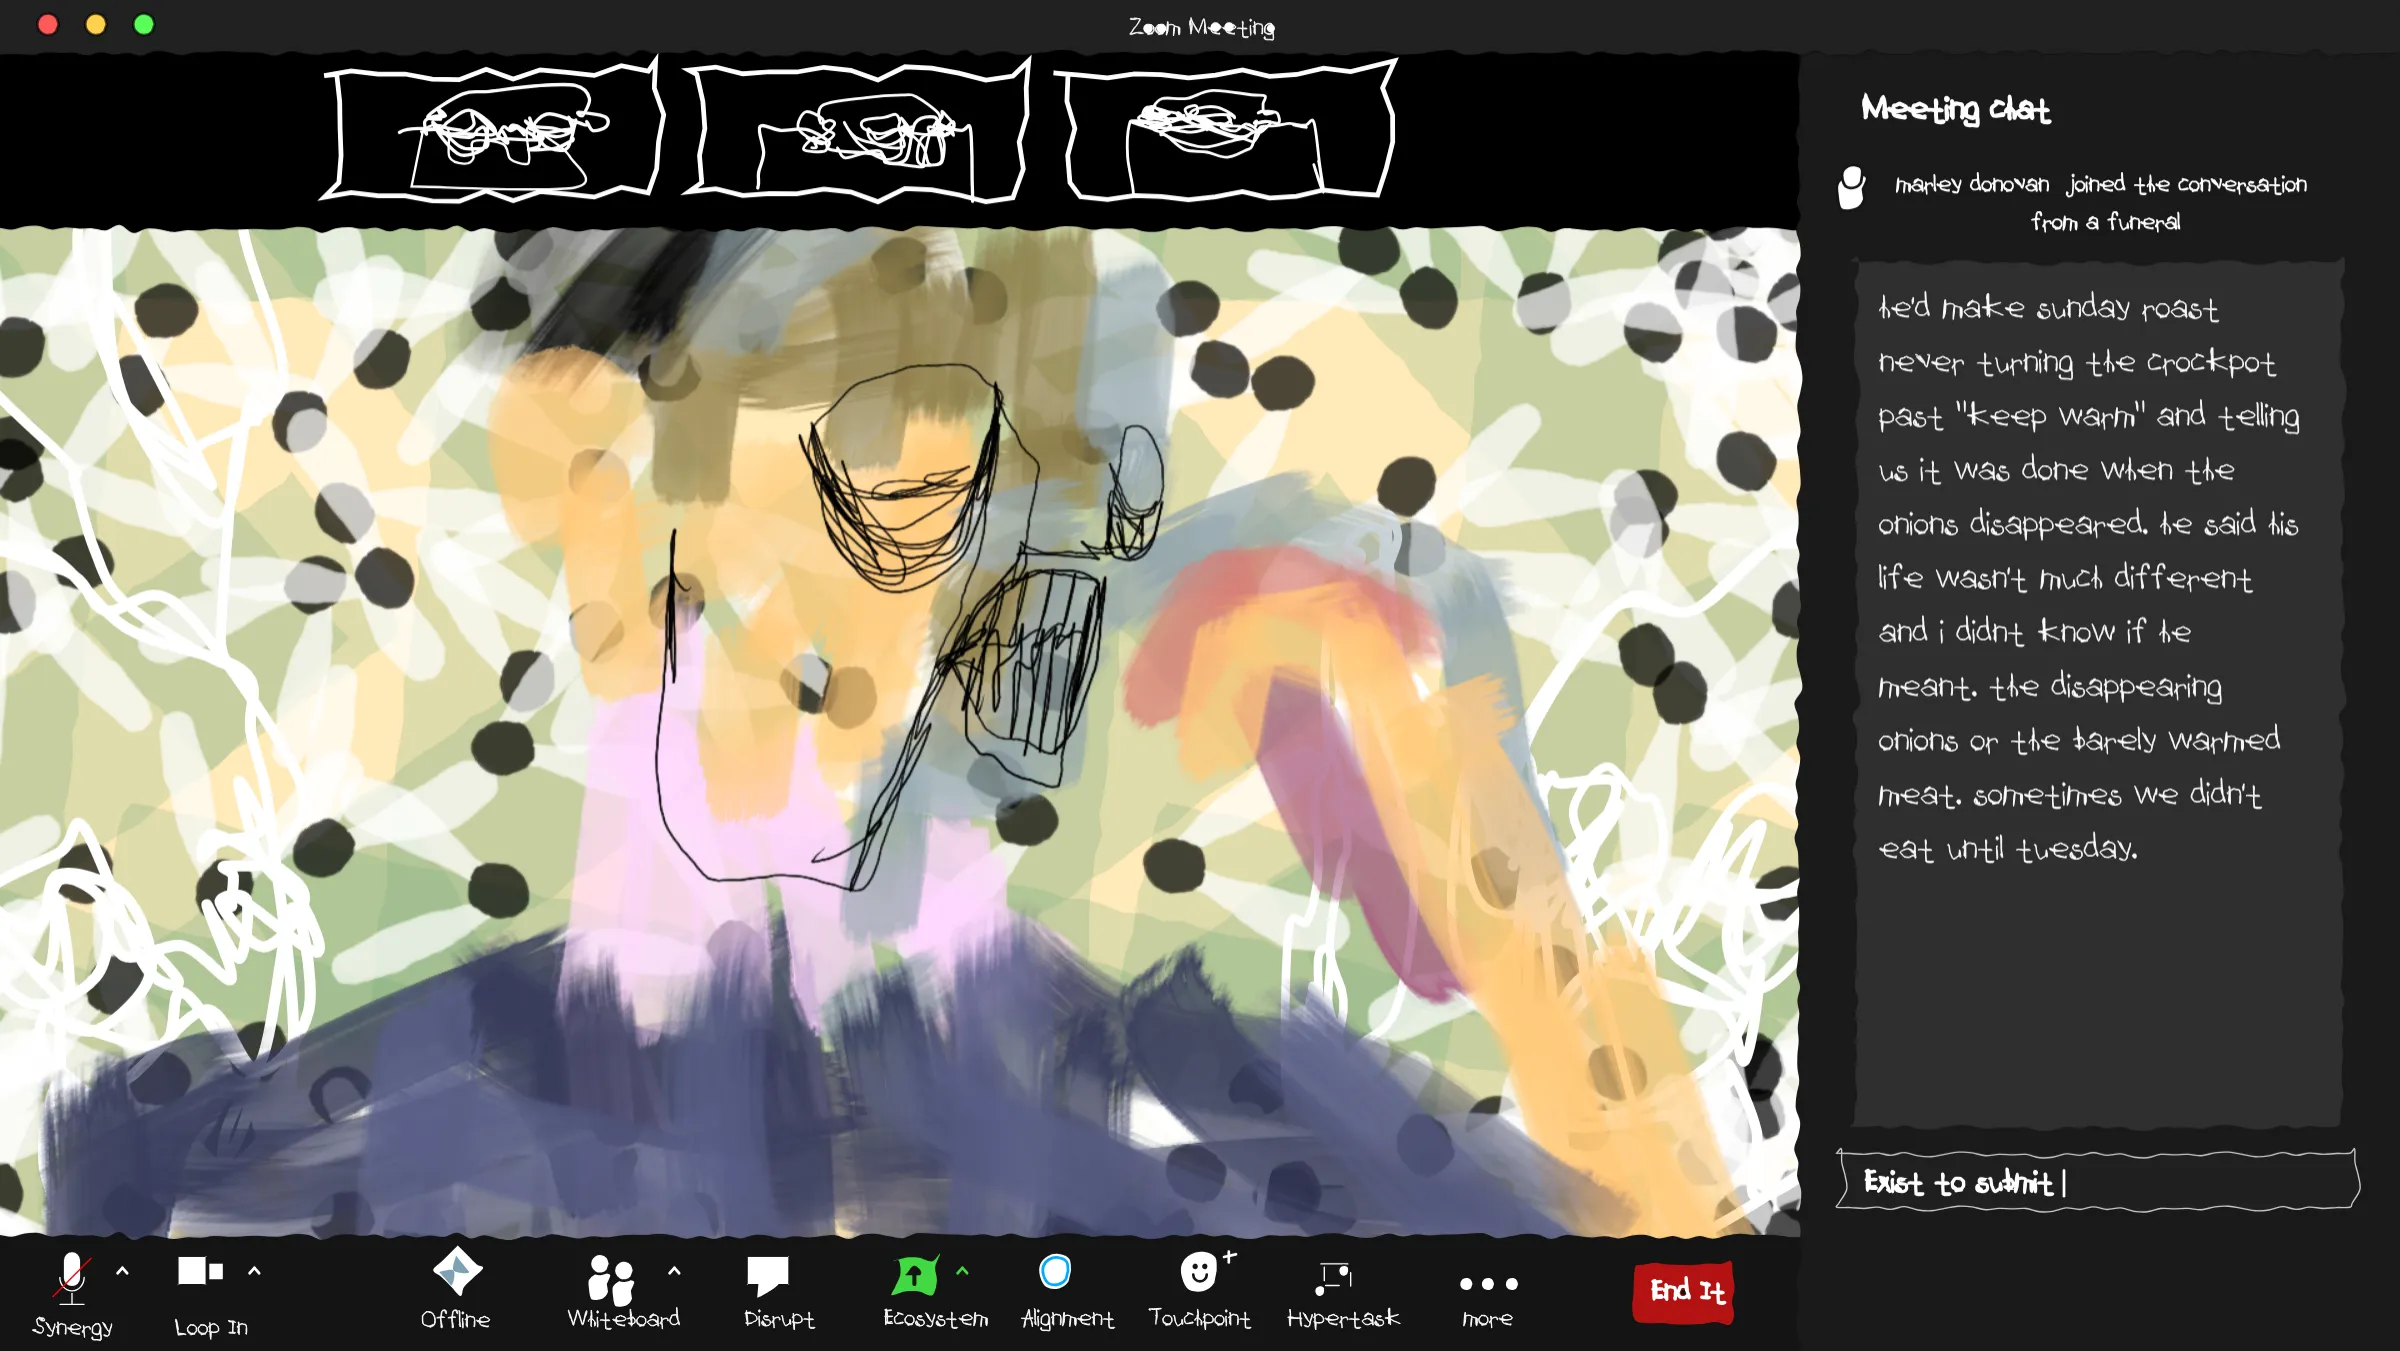The width and height of the screenshot is (2400, 1351).
Task: Expand the green caret beside Ecosystem
Action: tap(962, 1271)
